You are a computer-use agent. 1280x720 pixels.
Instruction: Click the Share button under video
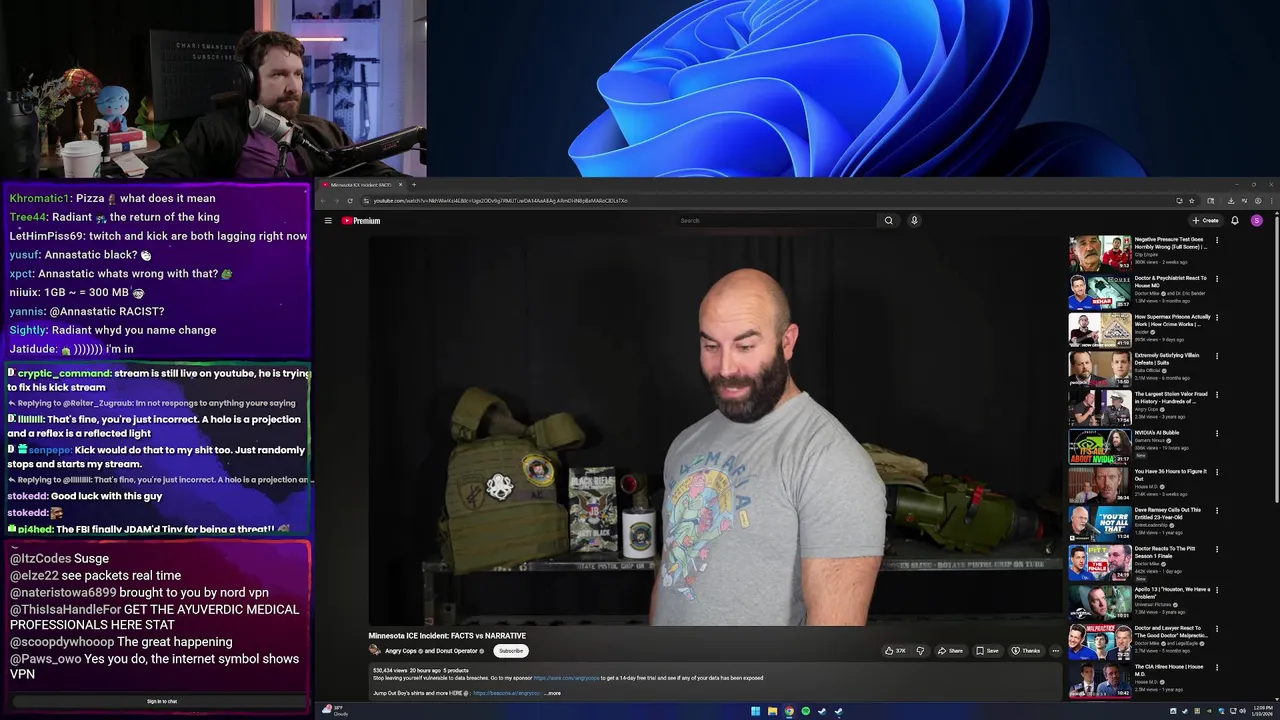tap(950, 651)
